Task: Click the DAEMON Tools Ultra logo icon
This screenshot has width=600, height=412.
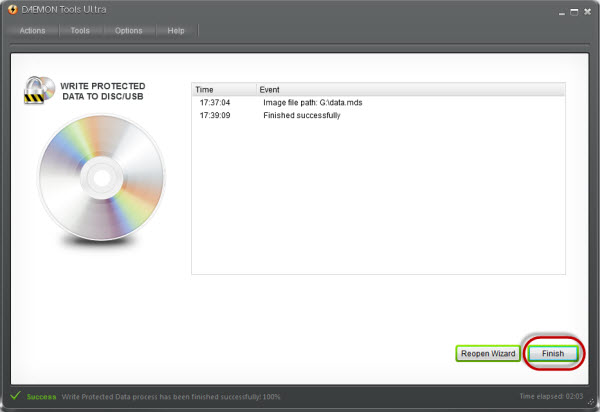Action: coord(13,10)
